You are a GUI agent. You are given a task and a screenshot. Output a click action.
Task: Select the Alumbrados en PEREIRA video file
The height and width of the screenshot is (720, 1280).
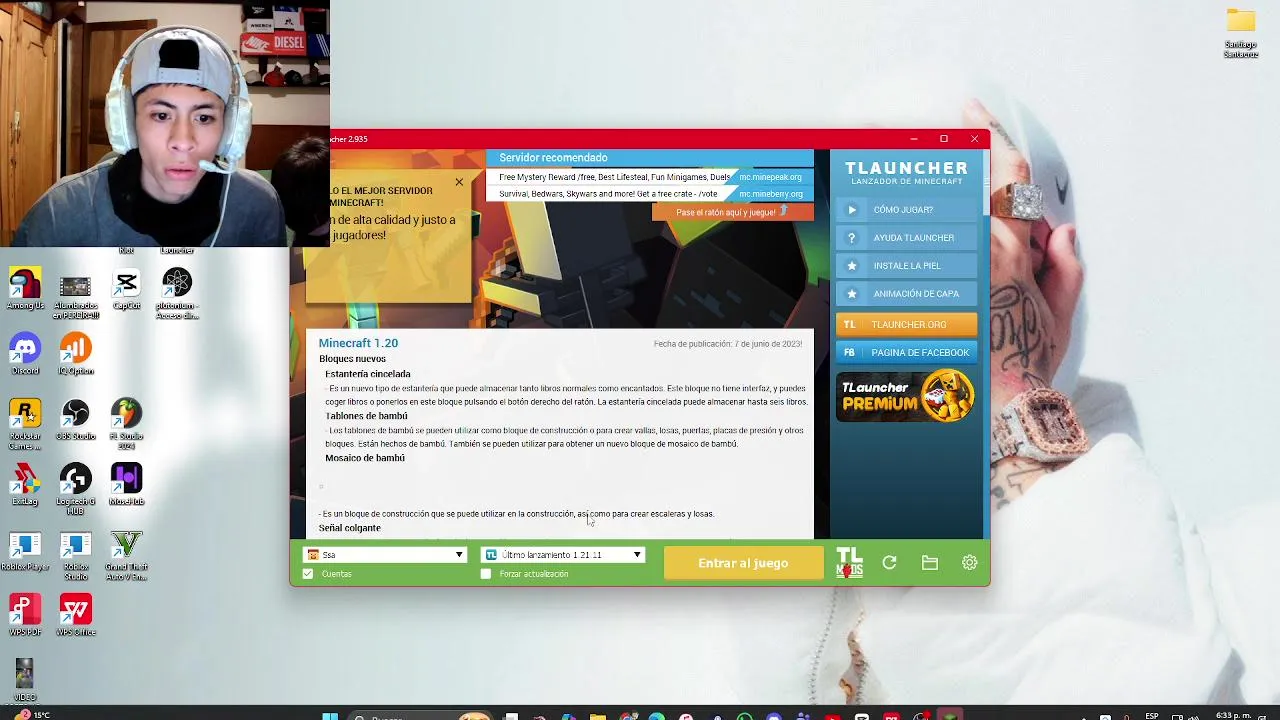(x=76, y=296)
